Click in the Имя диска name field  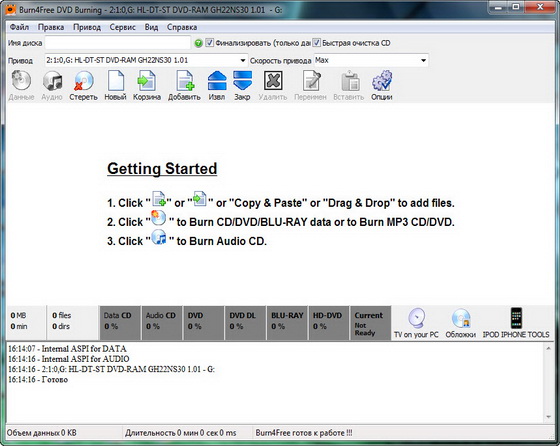(x=118, y=43)
